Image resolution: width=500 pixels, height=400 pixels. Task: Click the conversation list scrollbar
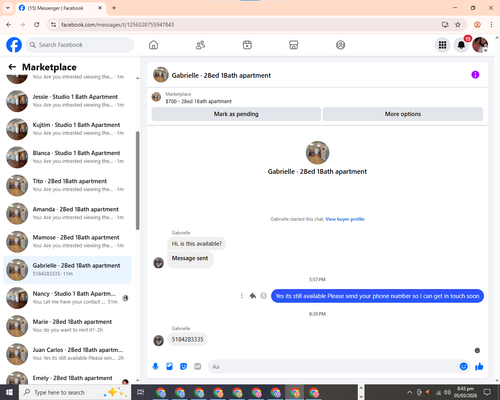pyautogui.click(x=137, y=180)
